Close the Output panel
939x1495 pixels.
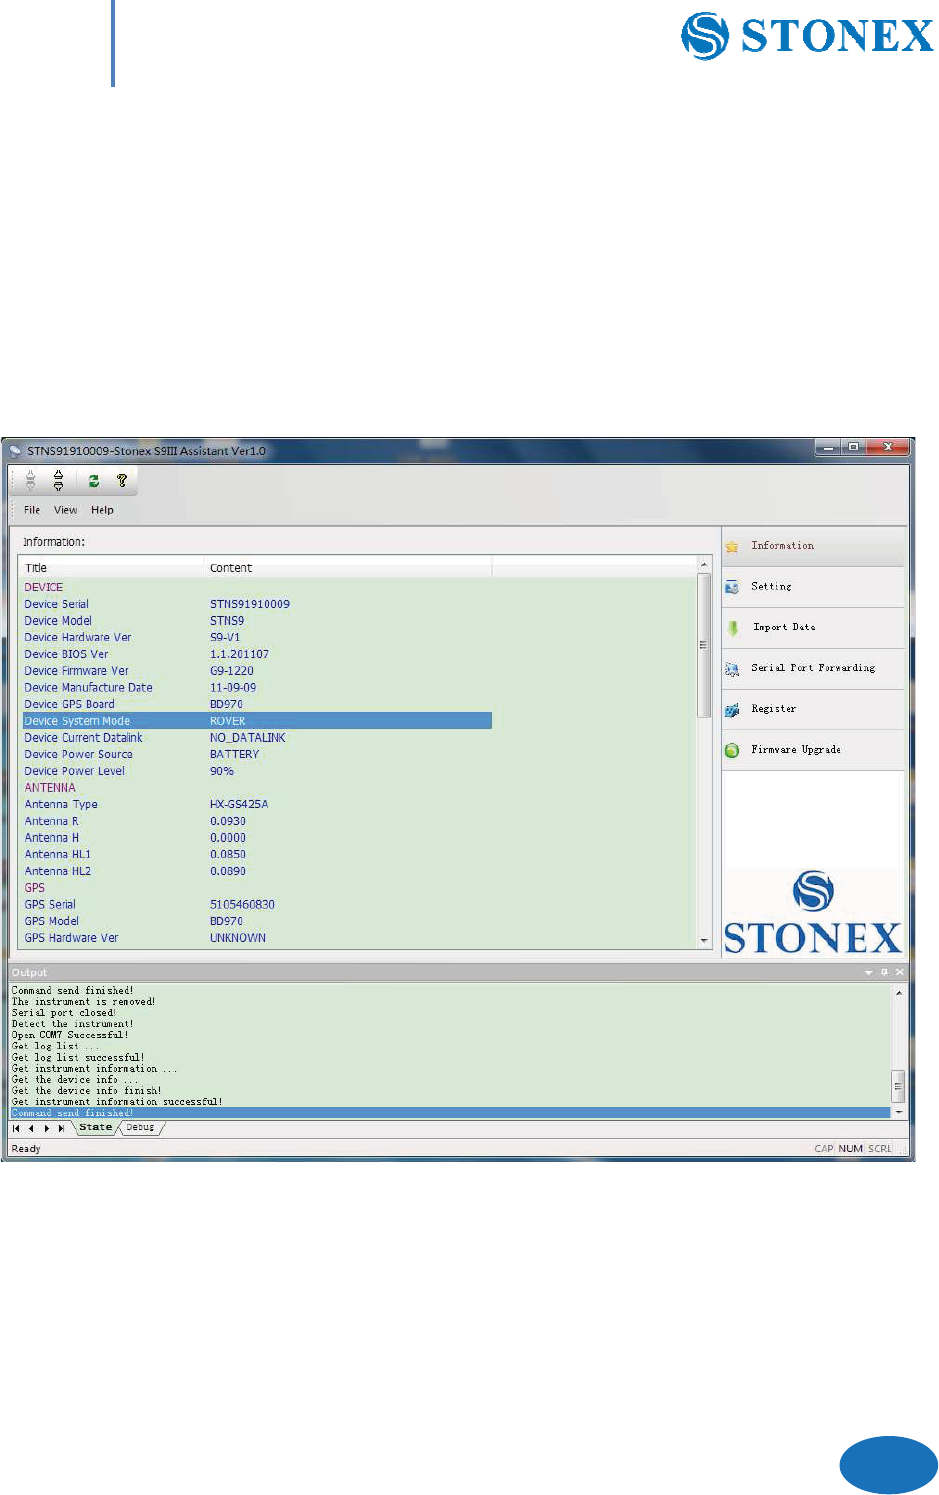tap(900, 972)
